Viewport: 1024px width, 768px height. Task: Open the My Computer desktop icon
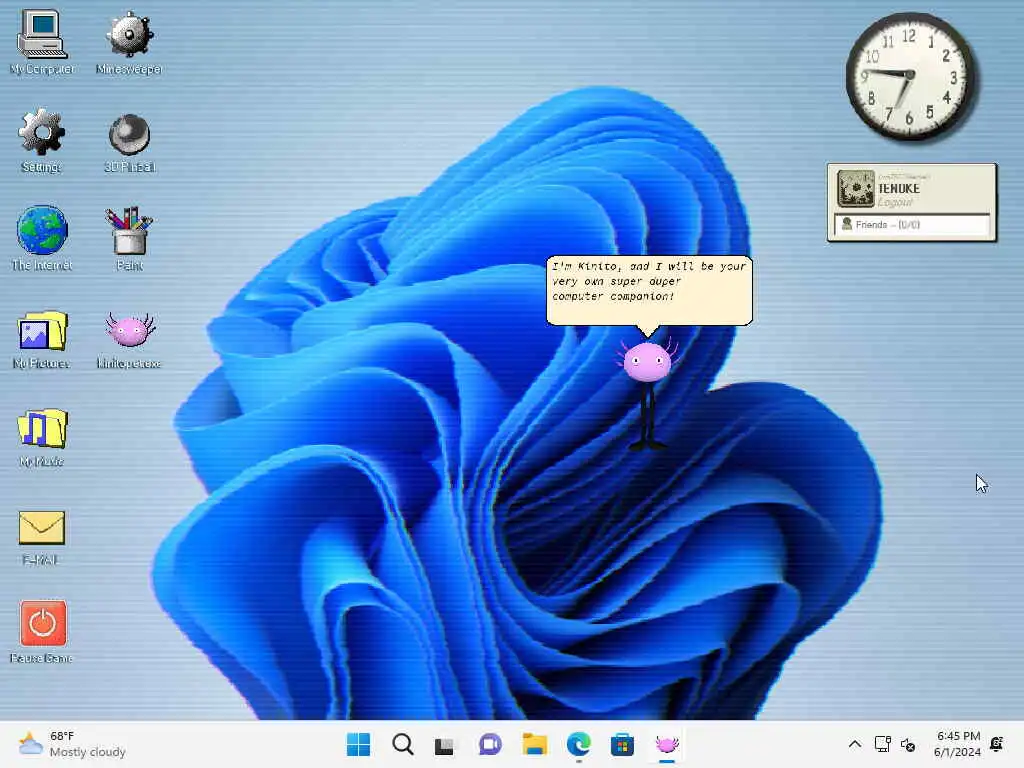point(42,43)
